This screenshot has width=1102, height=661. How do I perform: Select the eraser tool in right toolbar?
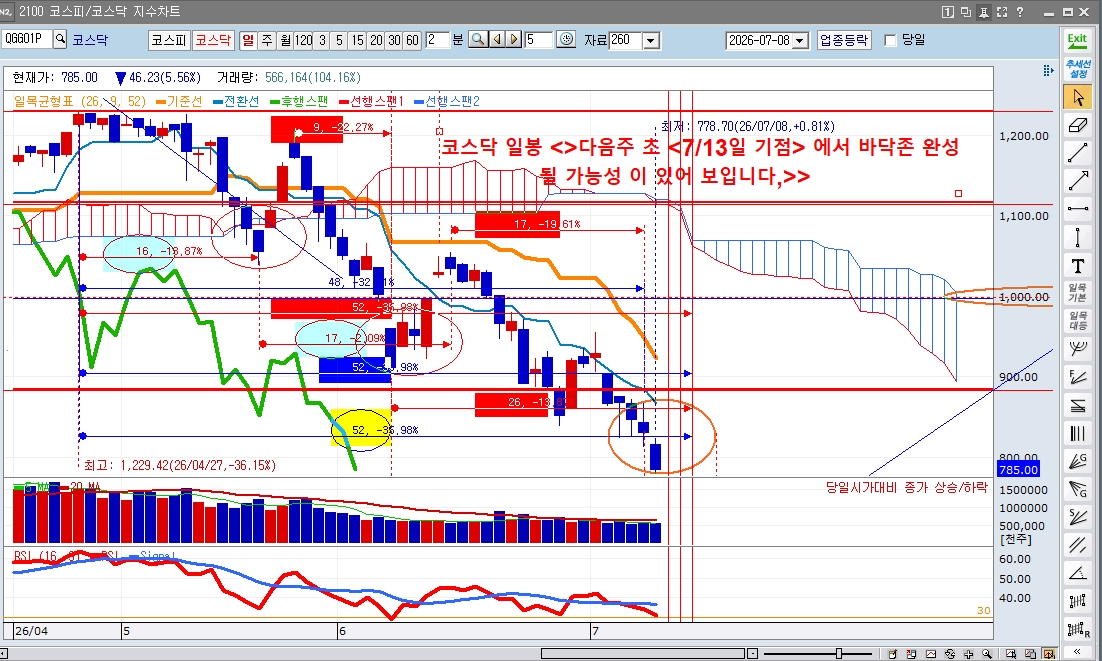pos(1077,125)
